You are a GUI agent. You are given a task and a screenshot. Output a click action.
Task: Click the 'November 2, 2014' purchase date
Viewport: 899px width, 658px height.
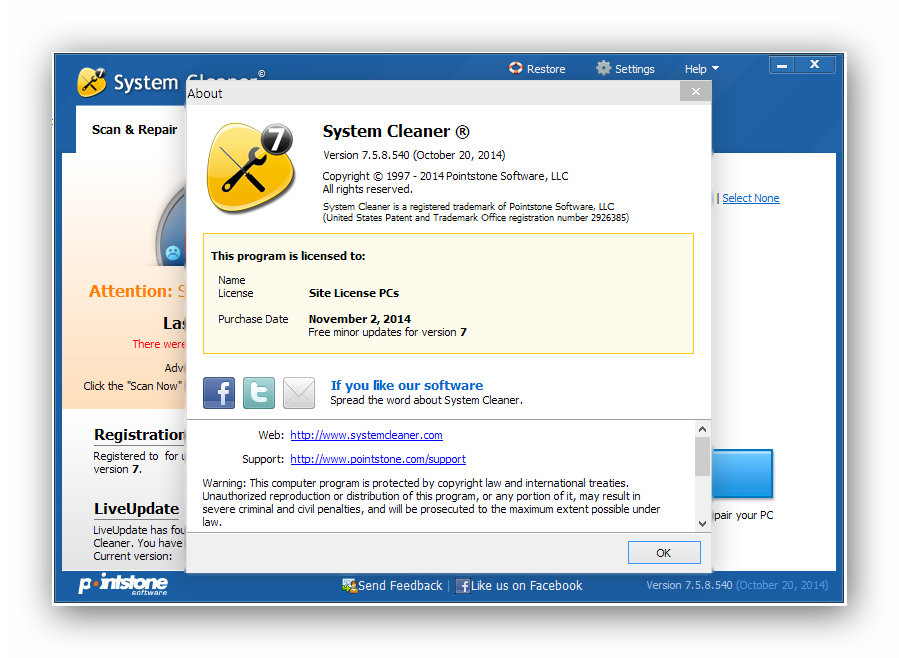pyautogui.click(x=359, y=319)
